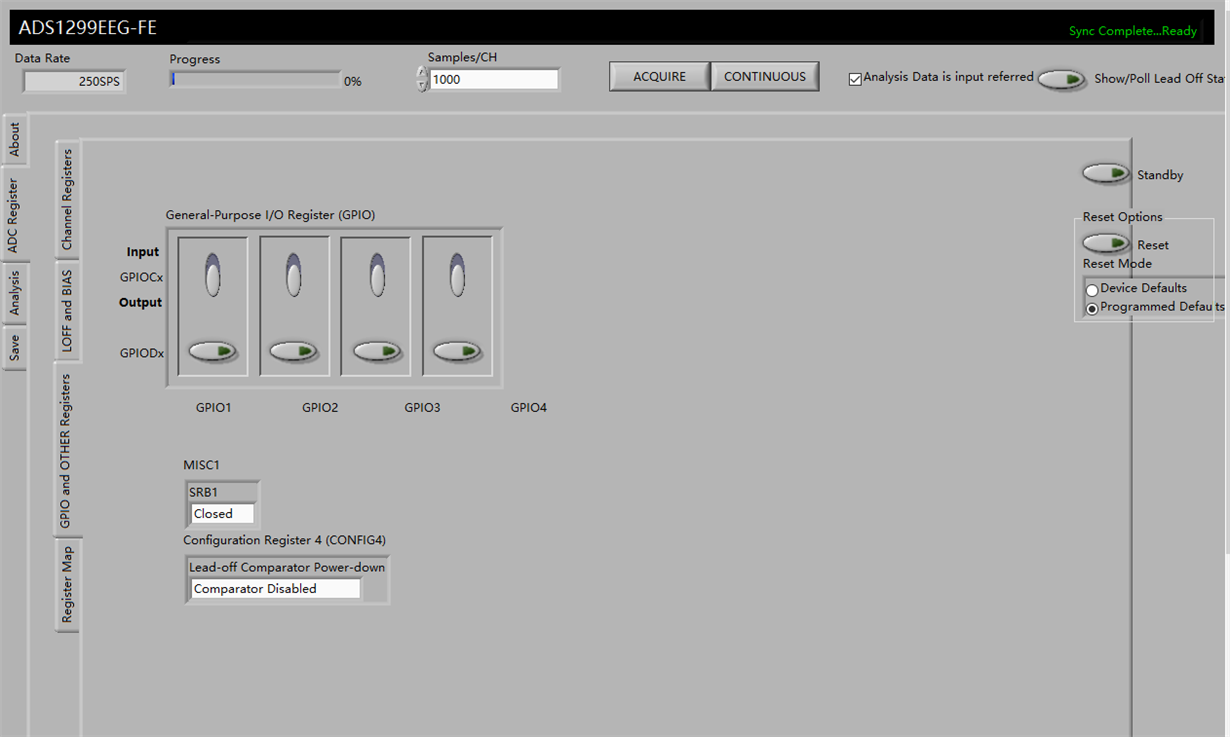Open the Channel Registers tab
1230x737 pixels.
pyautogui.click(x=67, y=200)
